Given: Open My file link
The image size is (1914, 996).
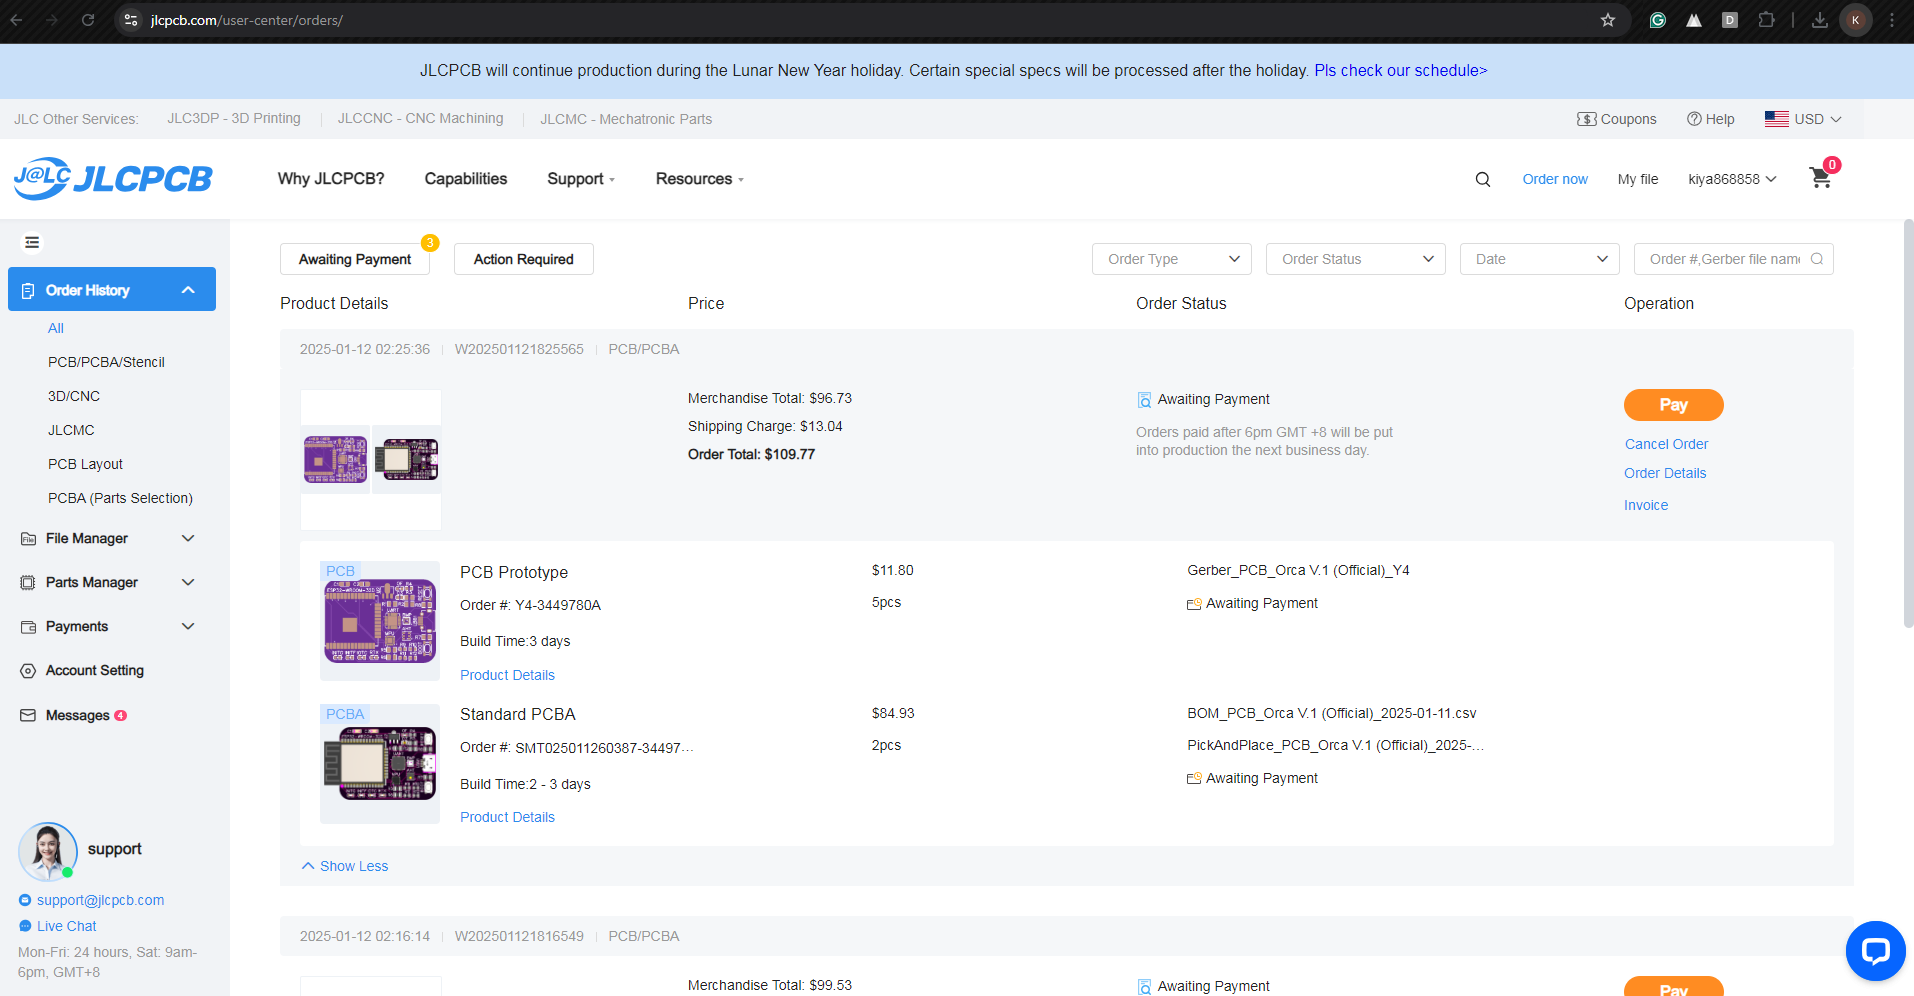Looking at the screenshot, I should (1638, 179).
